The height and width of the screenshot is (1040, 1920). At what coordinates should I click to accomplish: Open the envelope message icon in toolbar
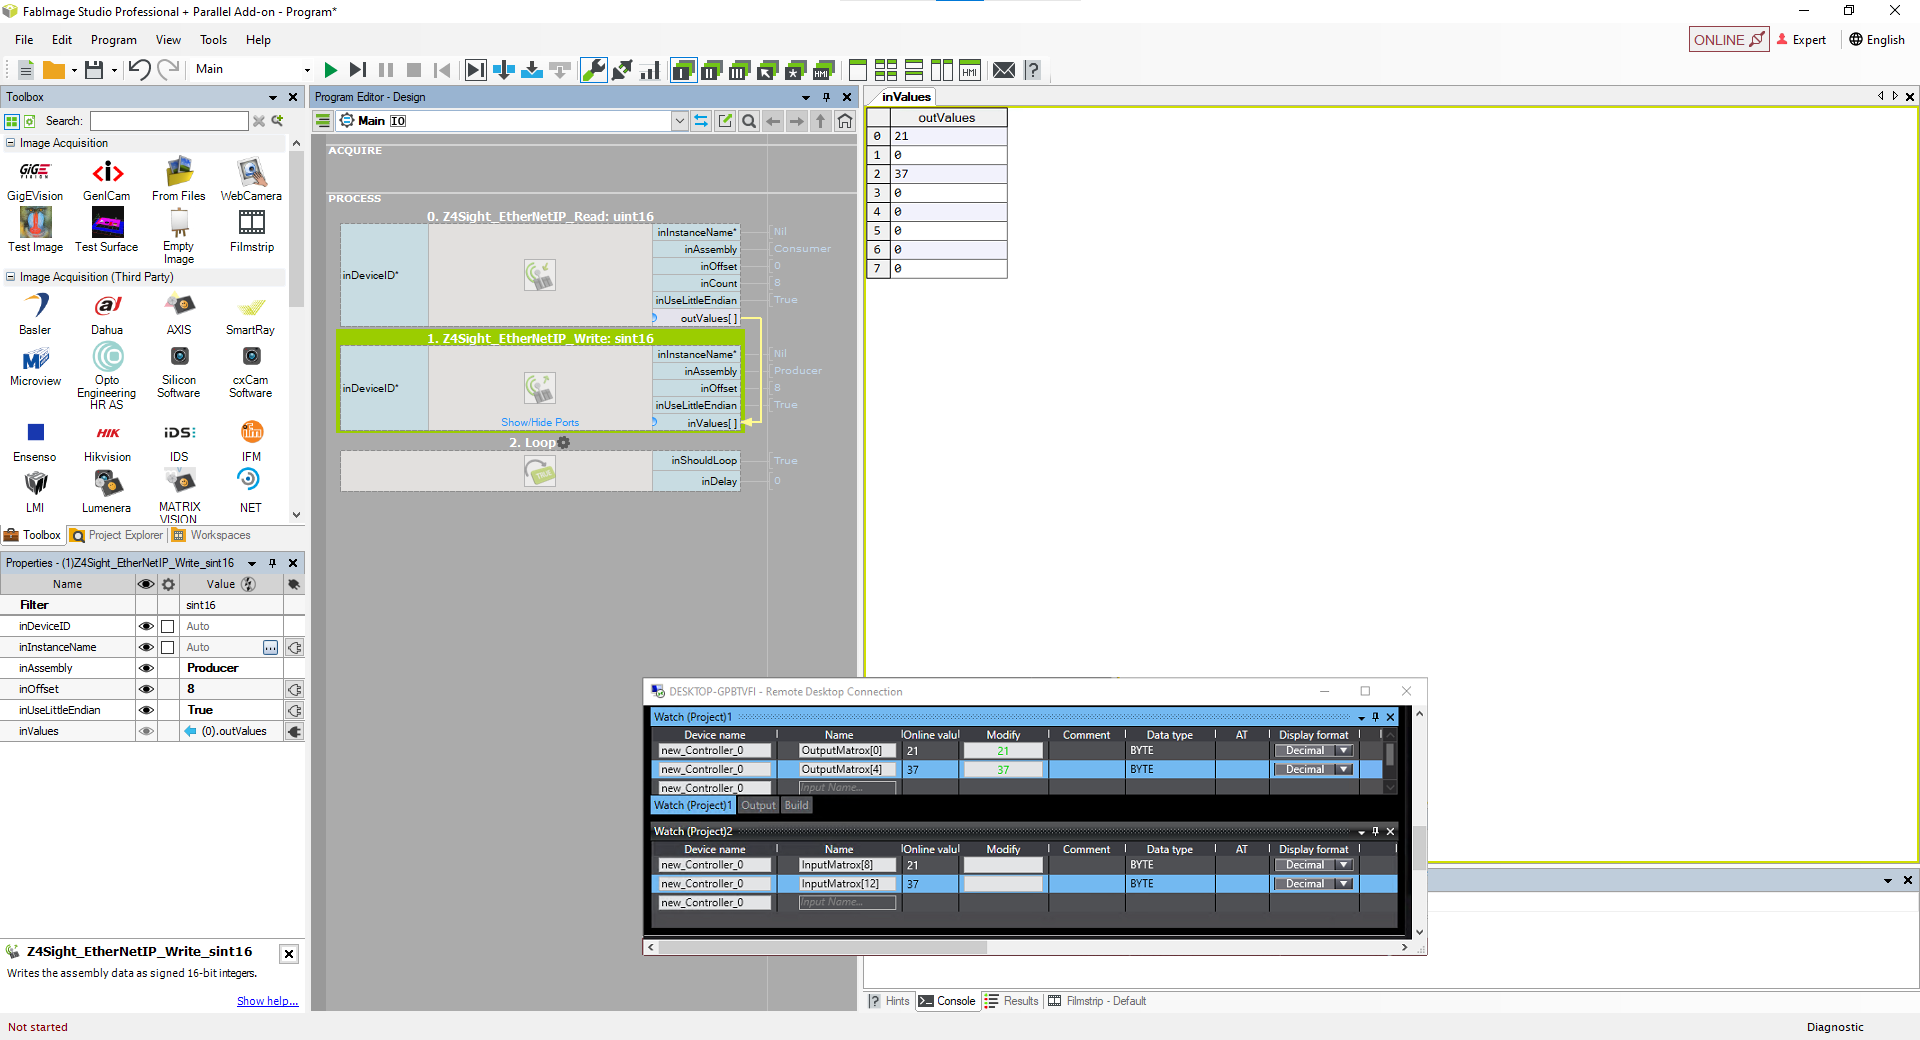click(1004, 70)
